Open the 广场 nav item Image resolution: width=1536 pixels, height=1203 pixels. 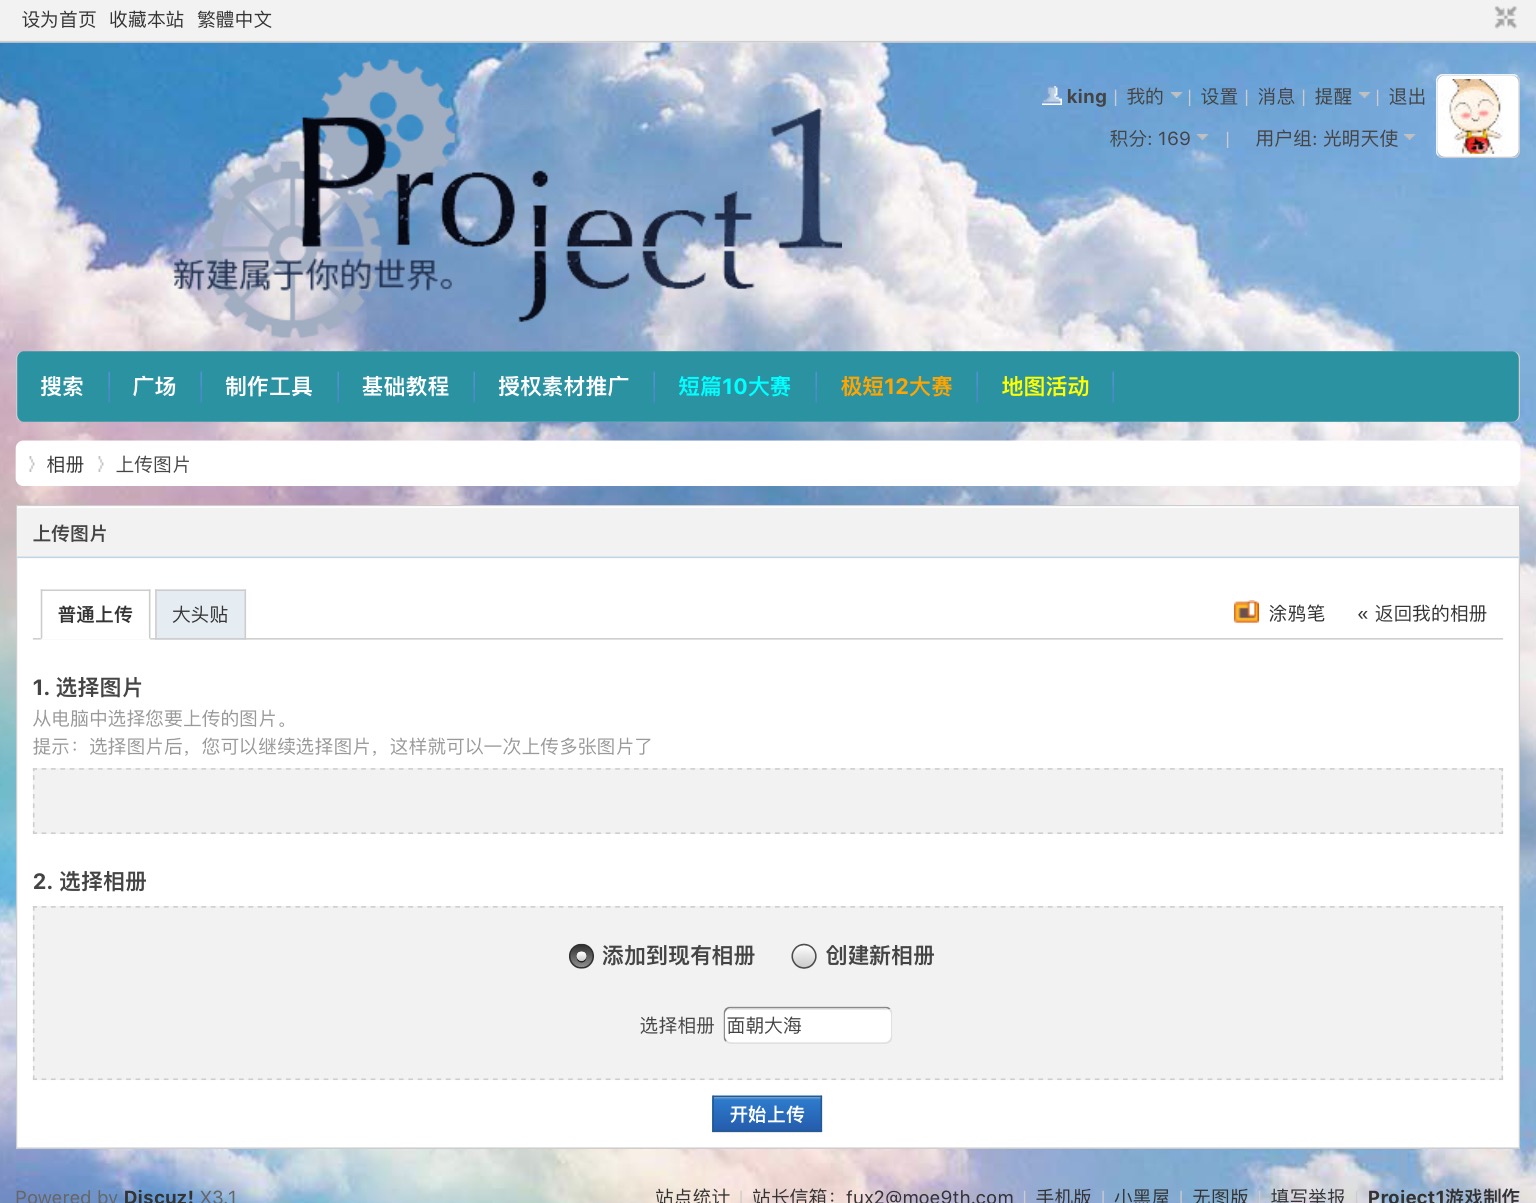155,386
